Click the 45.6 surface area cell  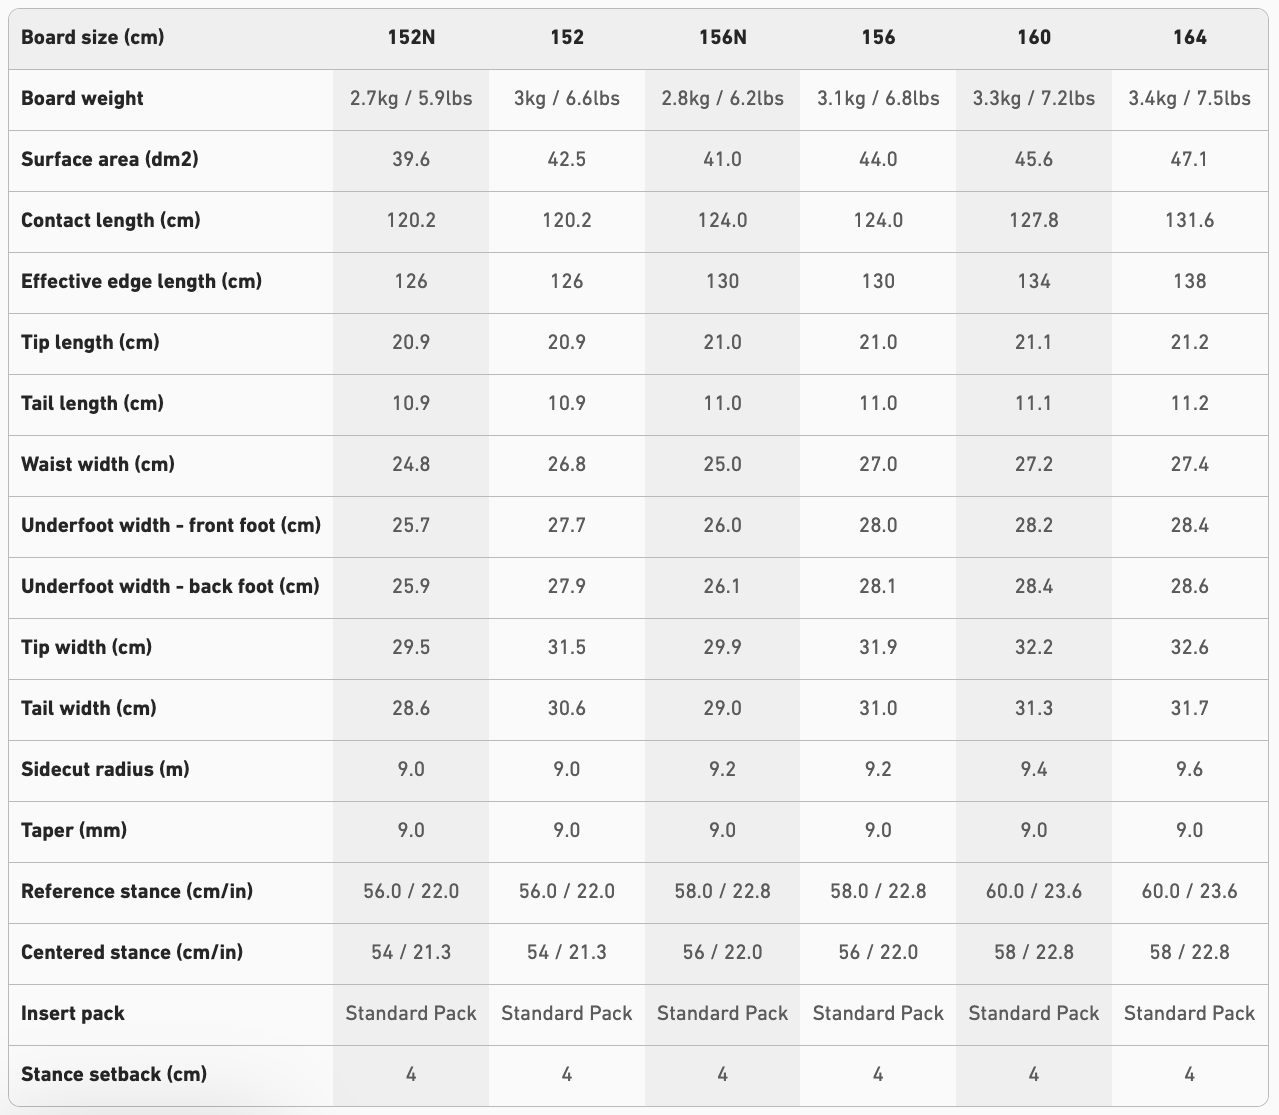click(1033, 159)
